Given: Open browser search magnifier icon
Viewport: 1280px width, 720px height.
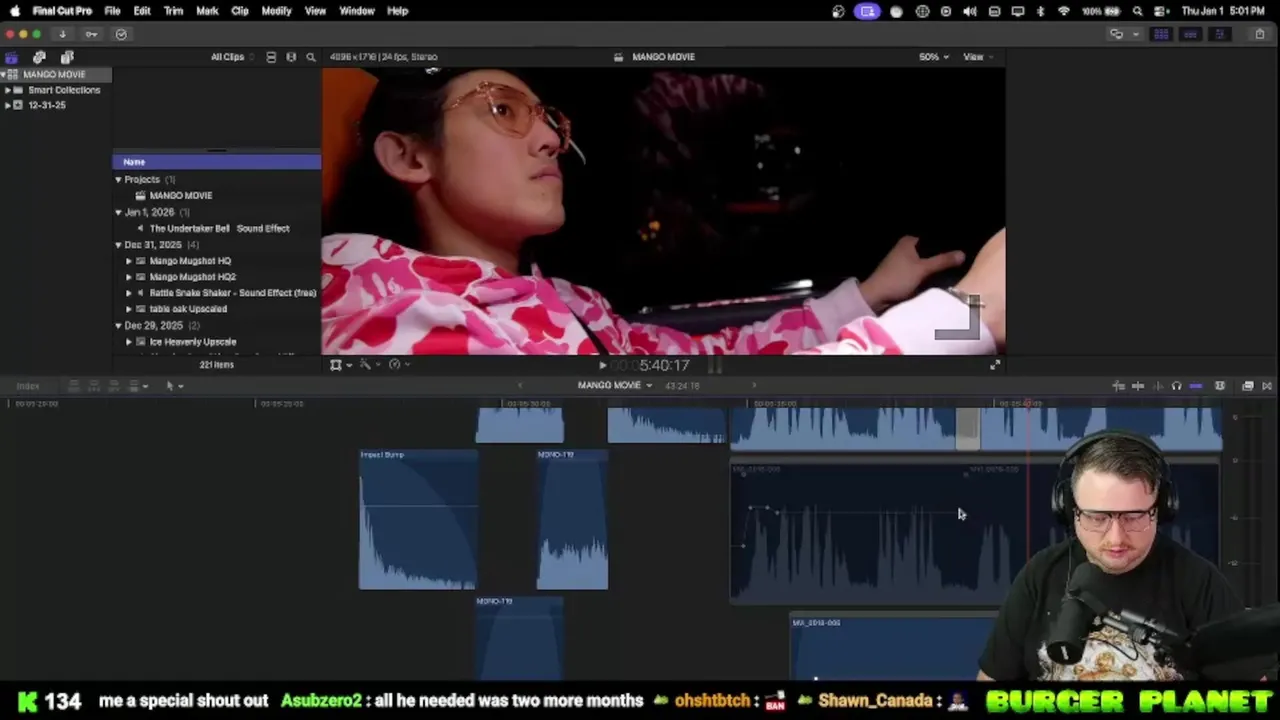Looking at the screenshot, I should click(311, 57).
